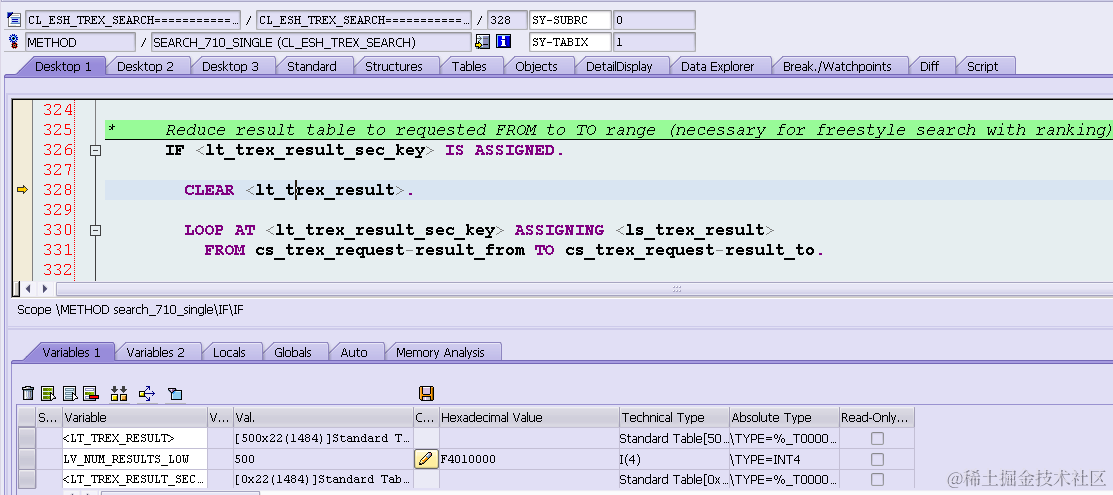Viewport: 1113px width, 495px height.
Task: Collapse the LOOP block at line 330
Action: click(95, 230)
